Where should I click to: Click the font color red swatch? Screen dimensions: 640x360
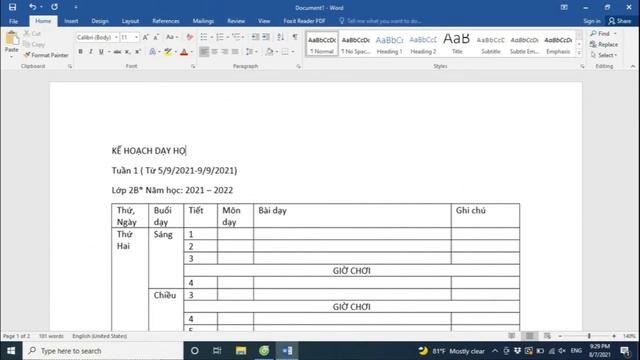click(x=184, y=52)
